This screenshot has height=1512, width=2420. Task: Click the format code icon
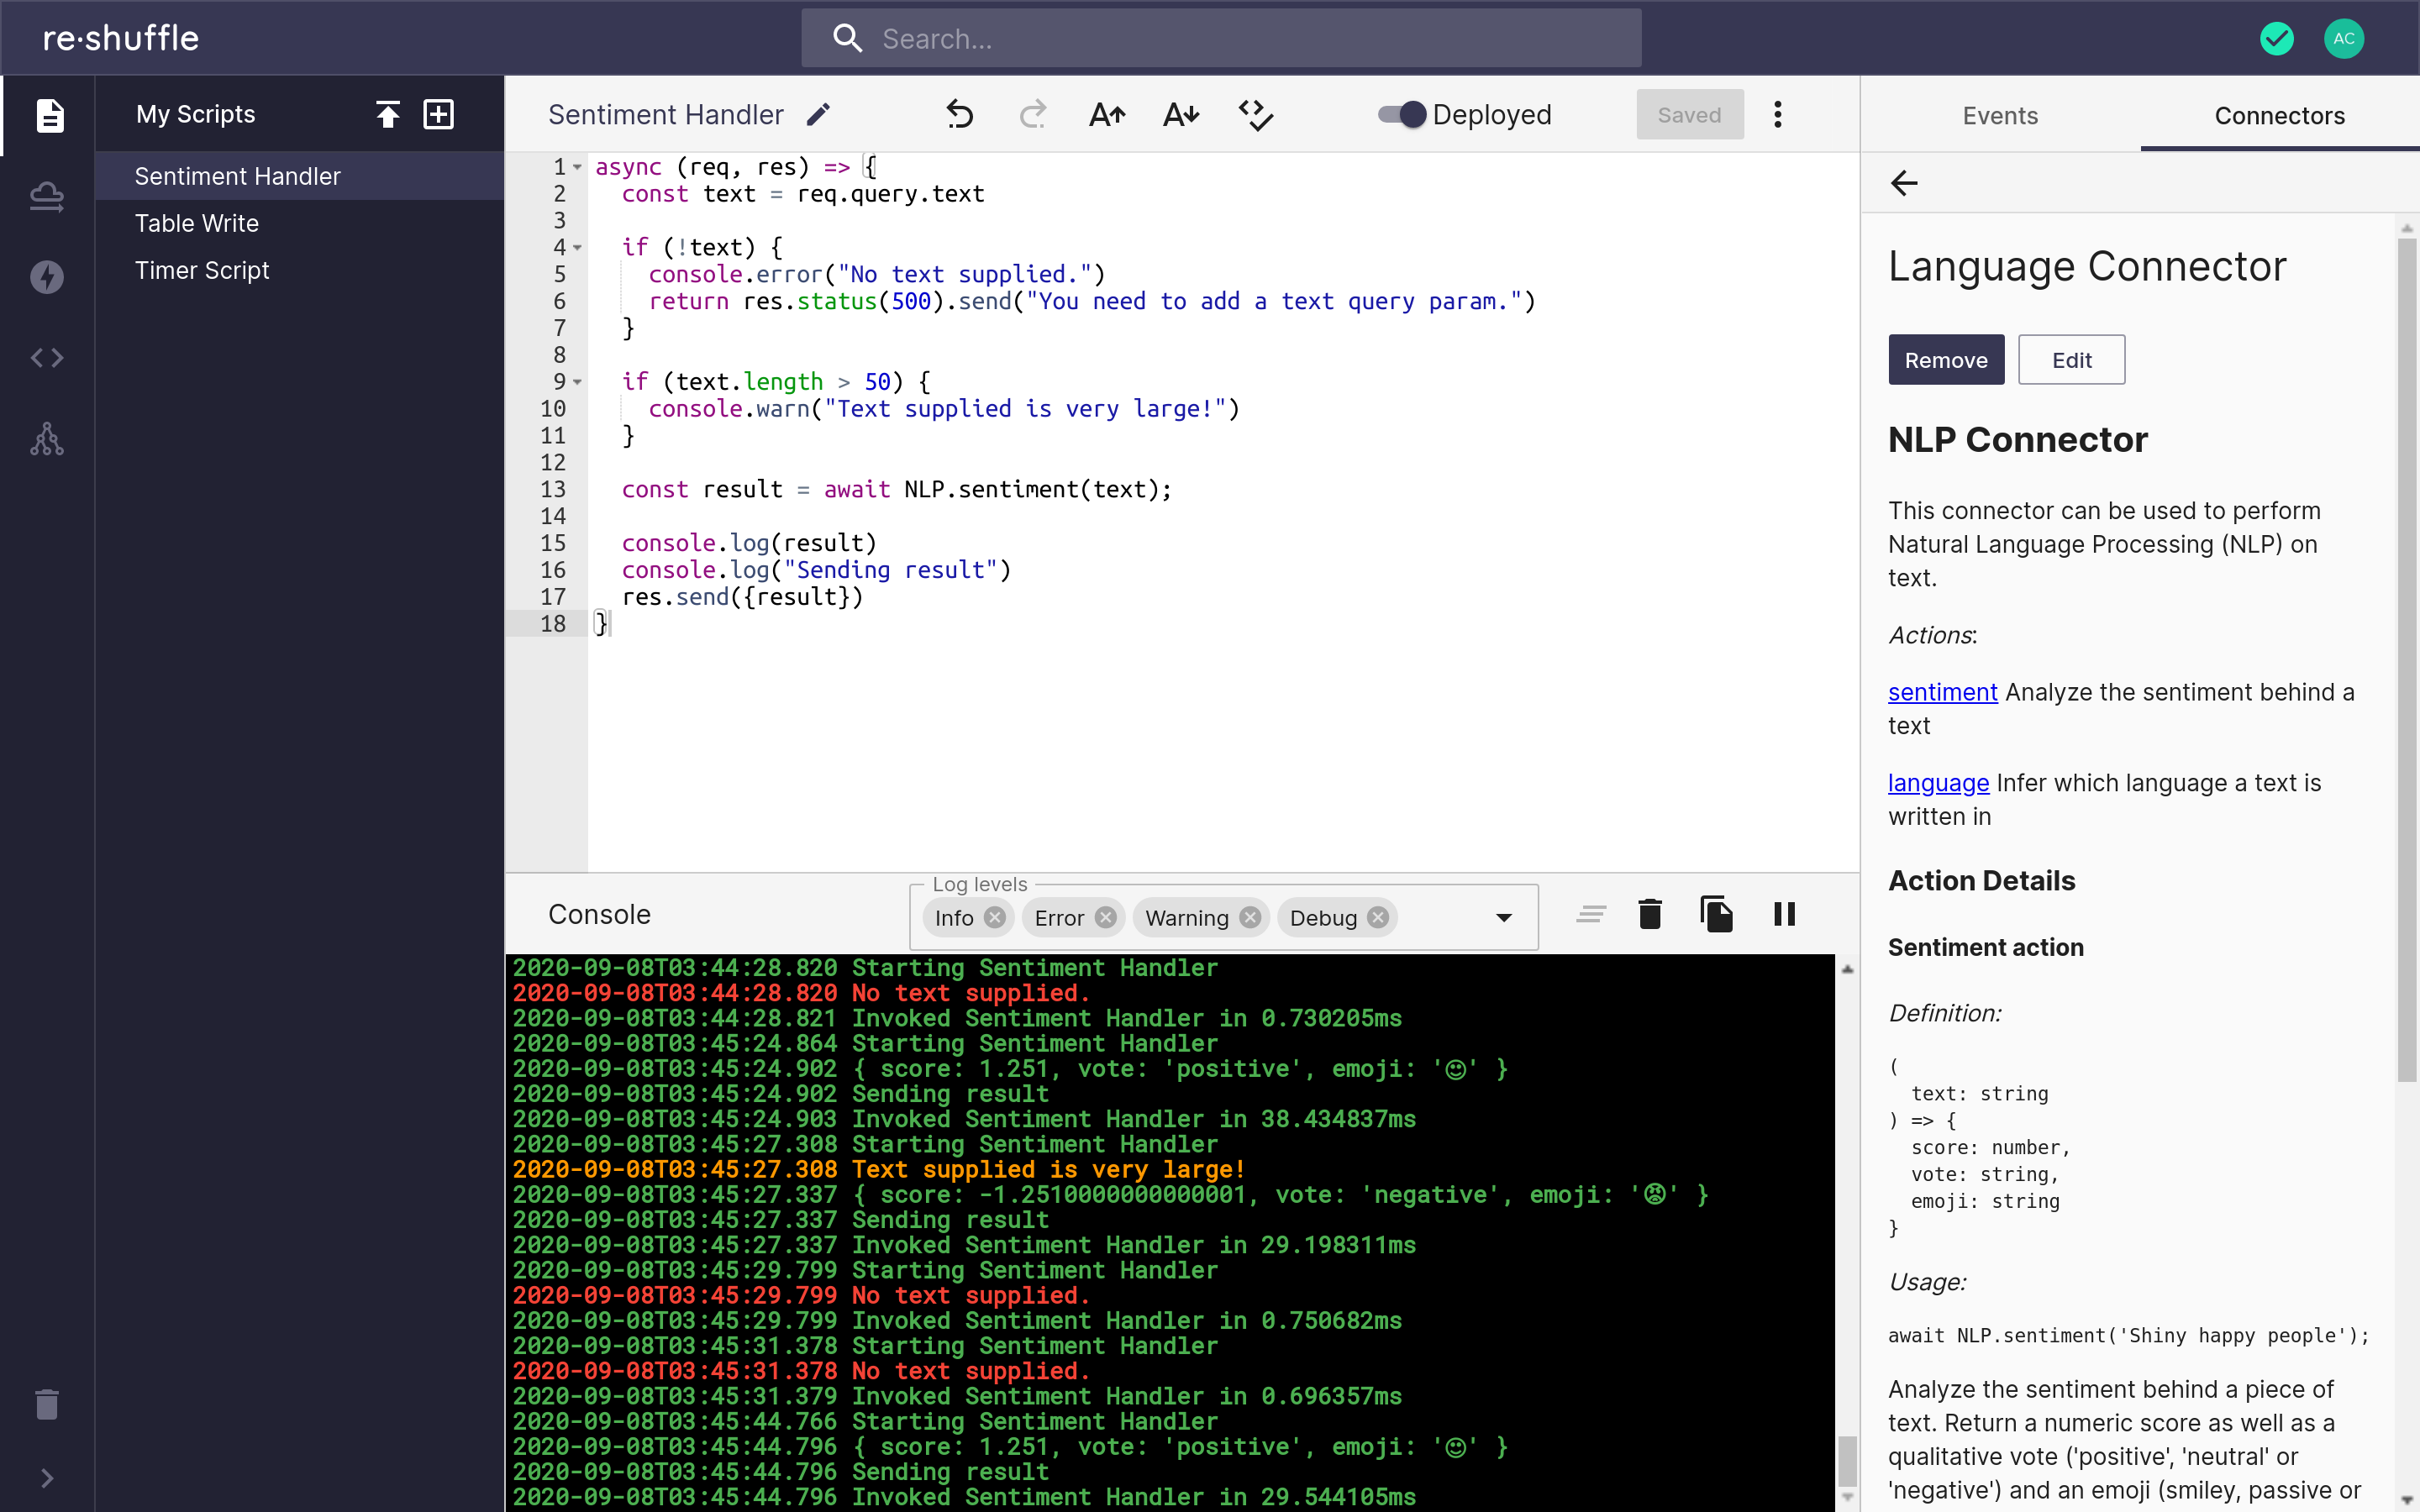pos(1256,115)
